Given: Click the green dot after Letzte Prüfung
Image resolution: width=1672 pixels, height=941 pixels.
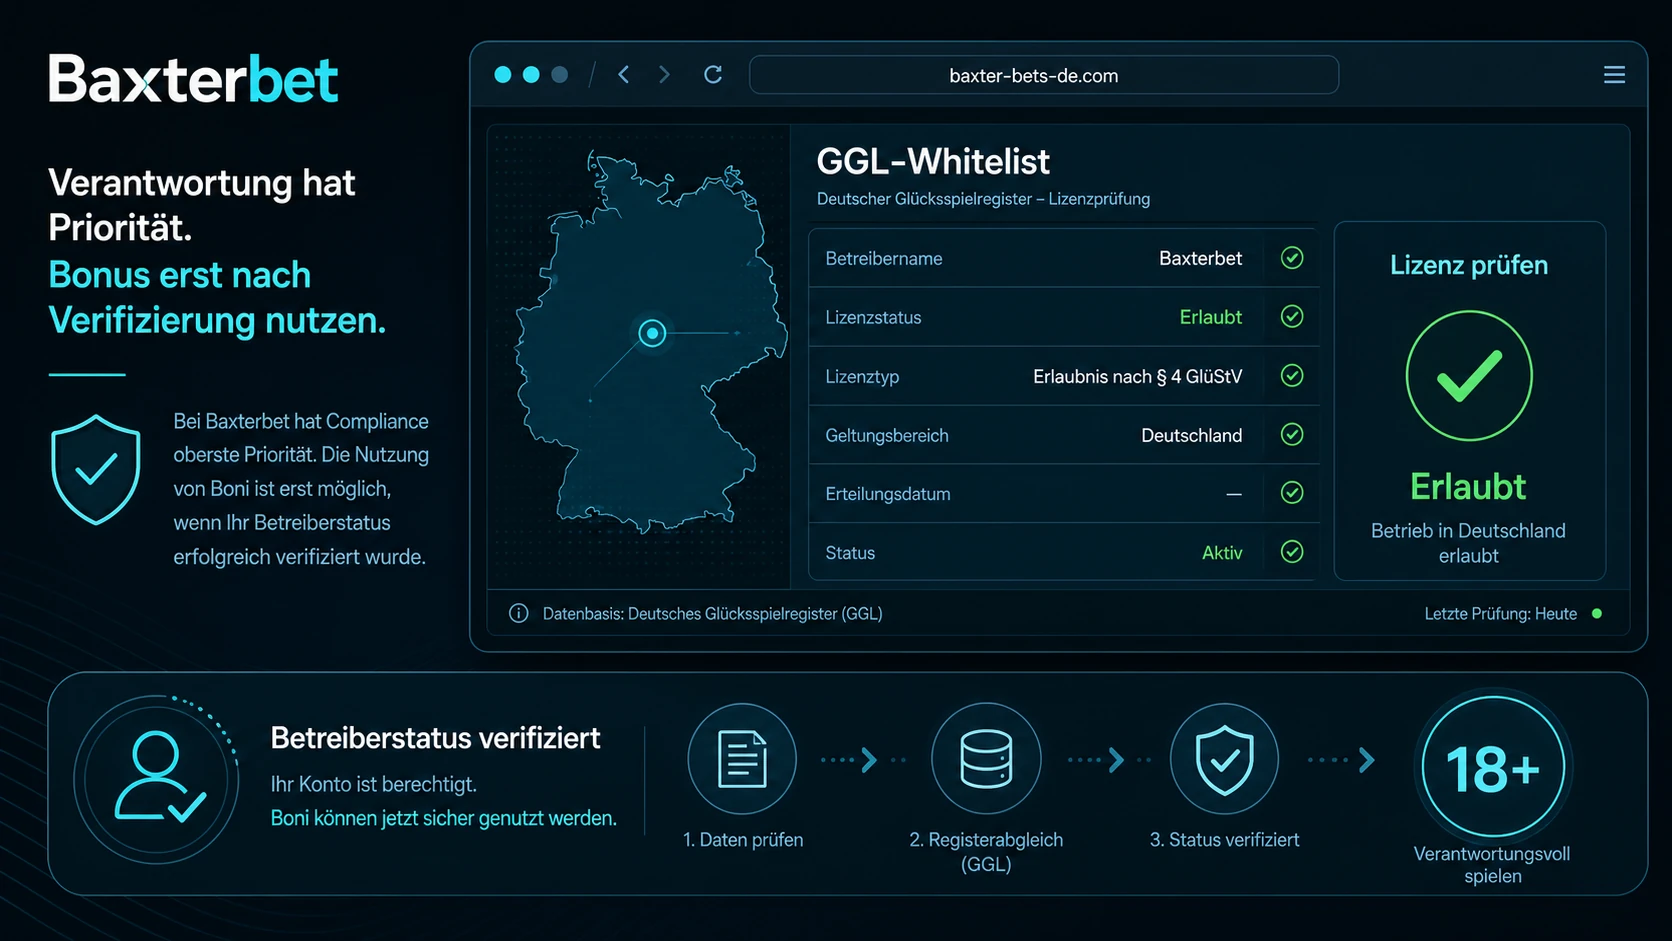Looking at the screenshot, I should click(x=1597, y=614).
